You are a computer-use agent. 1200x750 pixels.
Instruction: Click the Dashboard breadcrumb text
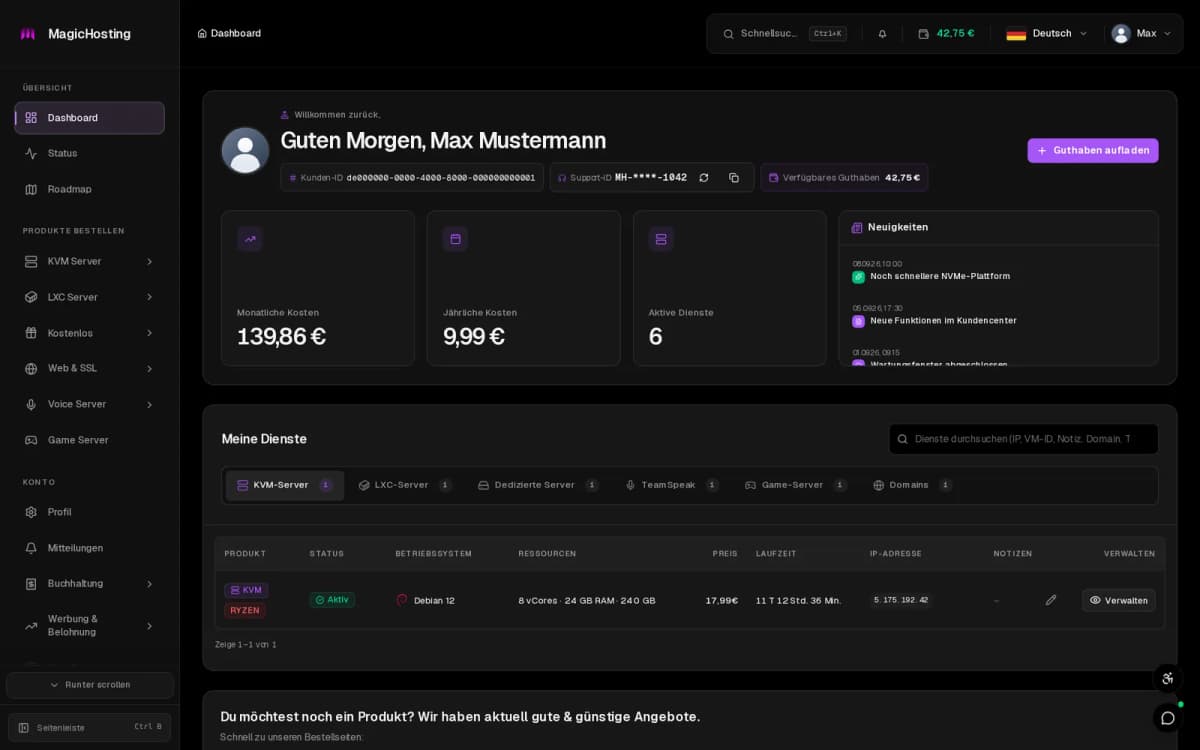pyautogui.click(x=236, y=34)
